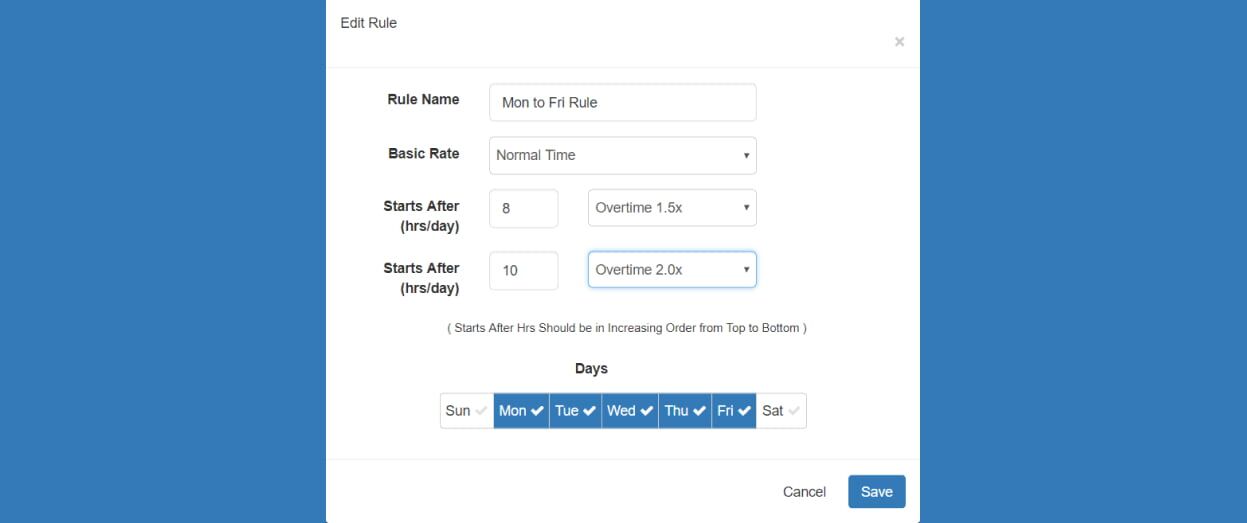Turn off the Fri day toggle
The image size is (1247, 523).
pyautogui.click(x=734, y=411)
